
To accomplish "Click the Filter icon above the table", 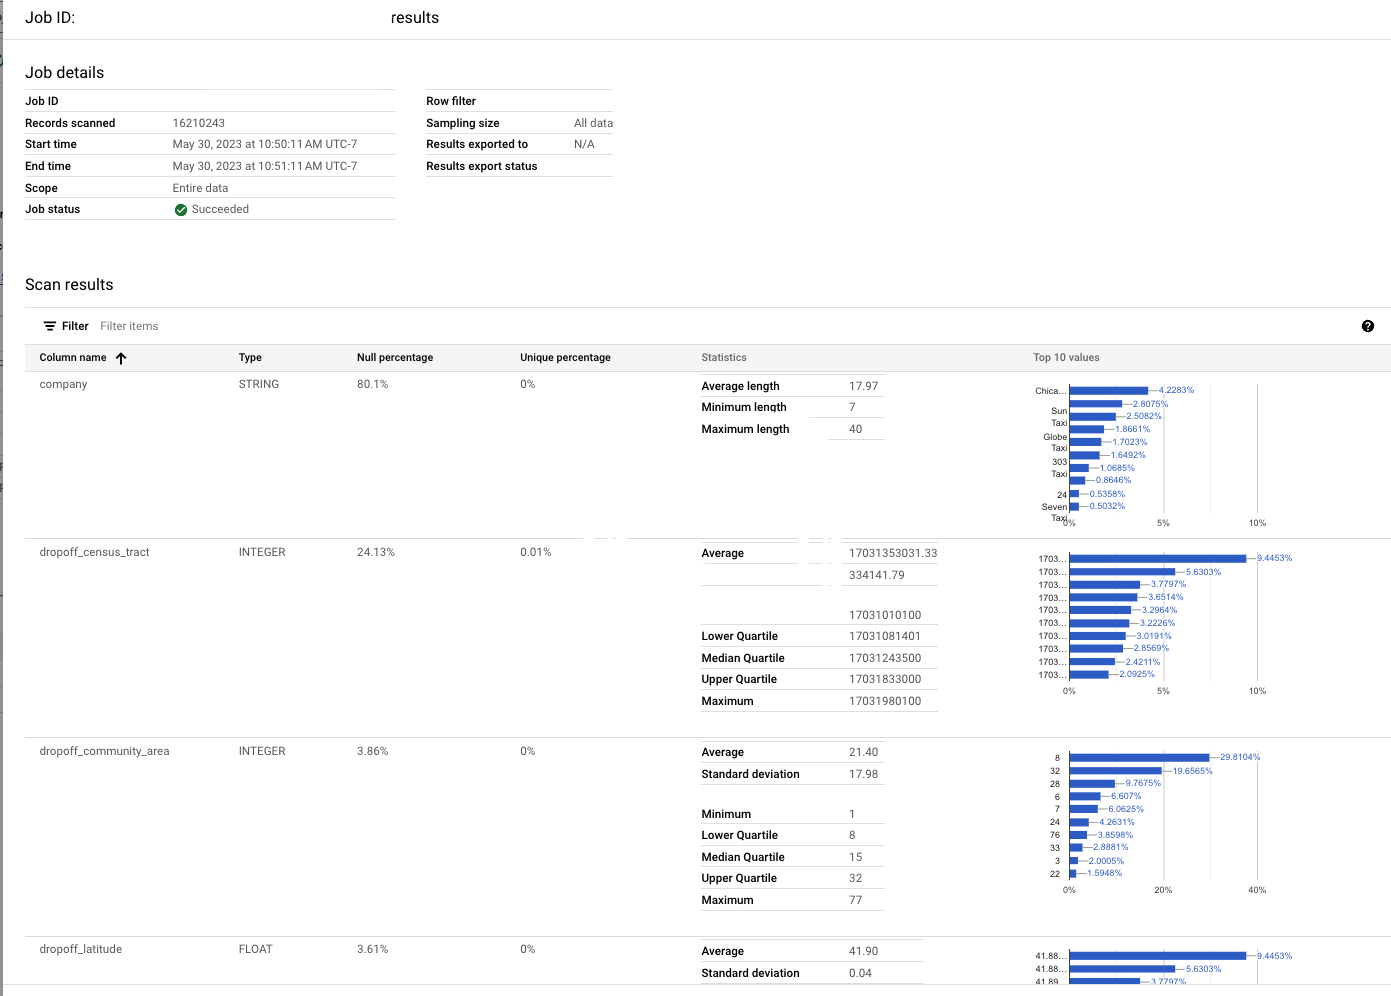I will tap(49, 326).
